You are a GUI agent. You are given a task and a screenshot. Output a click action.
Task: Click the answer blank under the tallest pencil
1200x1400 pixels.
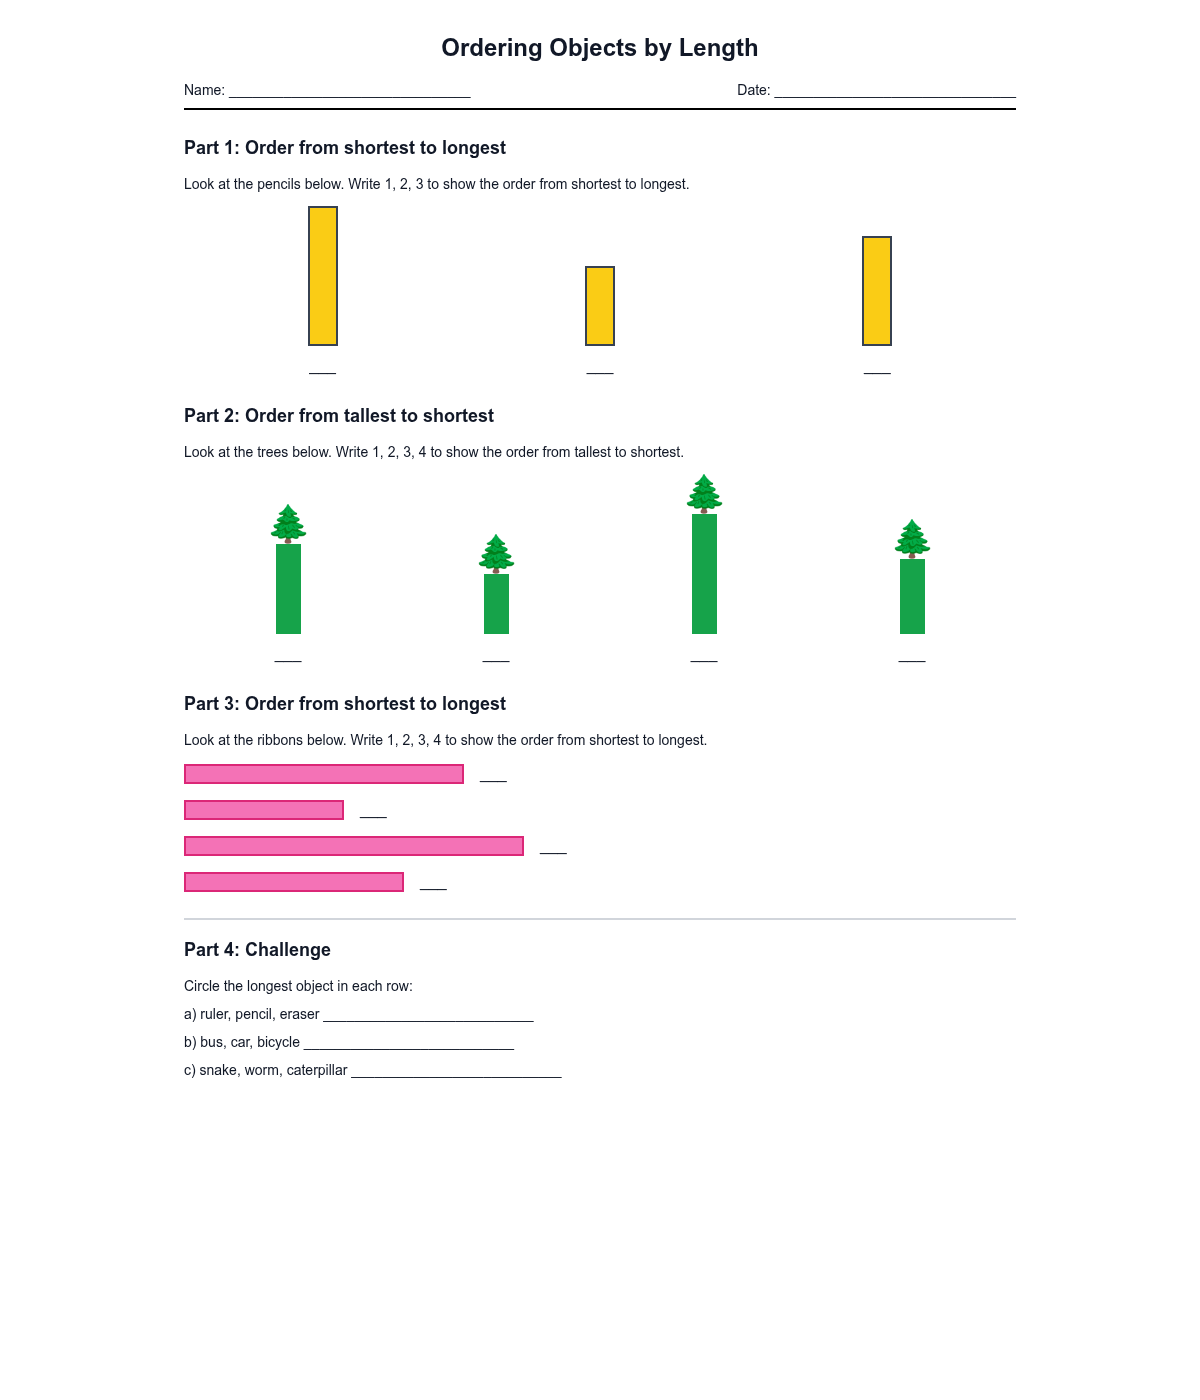click(x=323, y=368)
